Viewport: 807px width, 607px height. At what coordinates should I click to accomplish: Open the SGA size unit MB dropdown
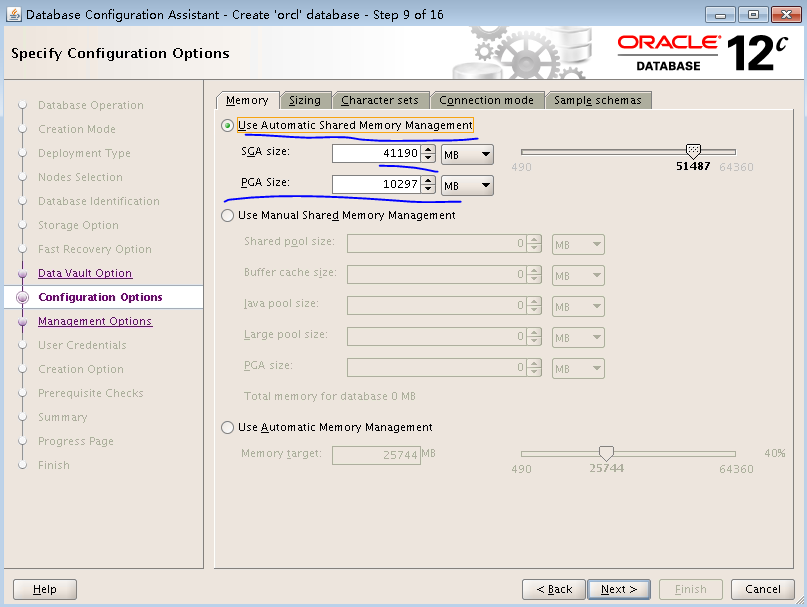point(467,154)
